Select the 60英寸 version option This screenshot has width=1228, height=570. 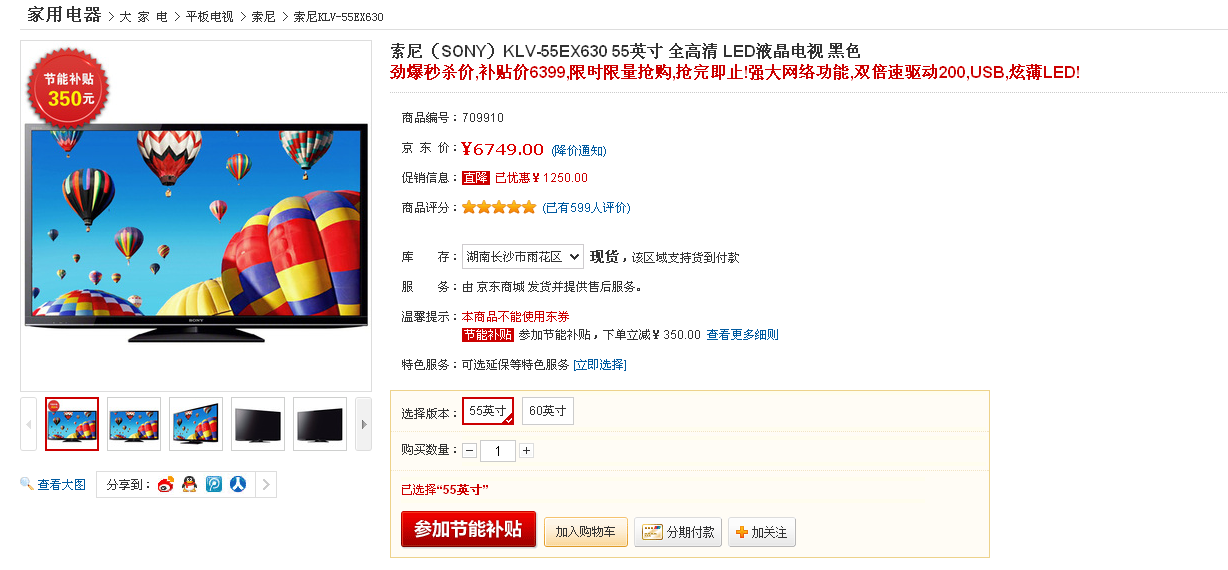[548, 411]
